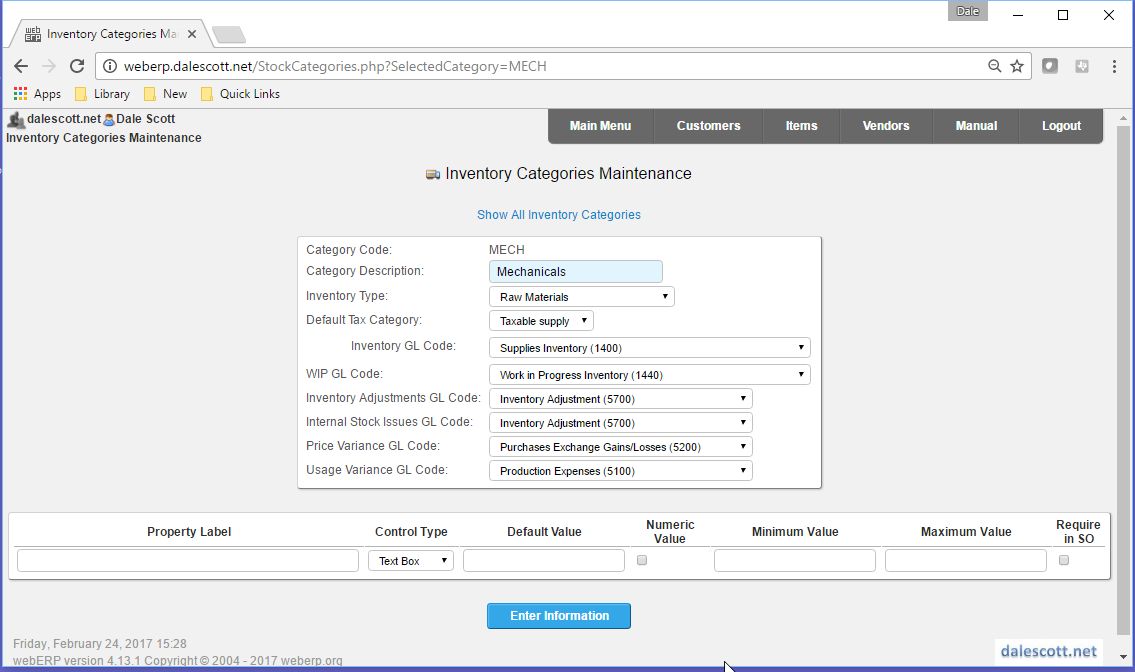
Task: Open the Chrome three-dot menu
Action: click(1117, 65)
